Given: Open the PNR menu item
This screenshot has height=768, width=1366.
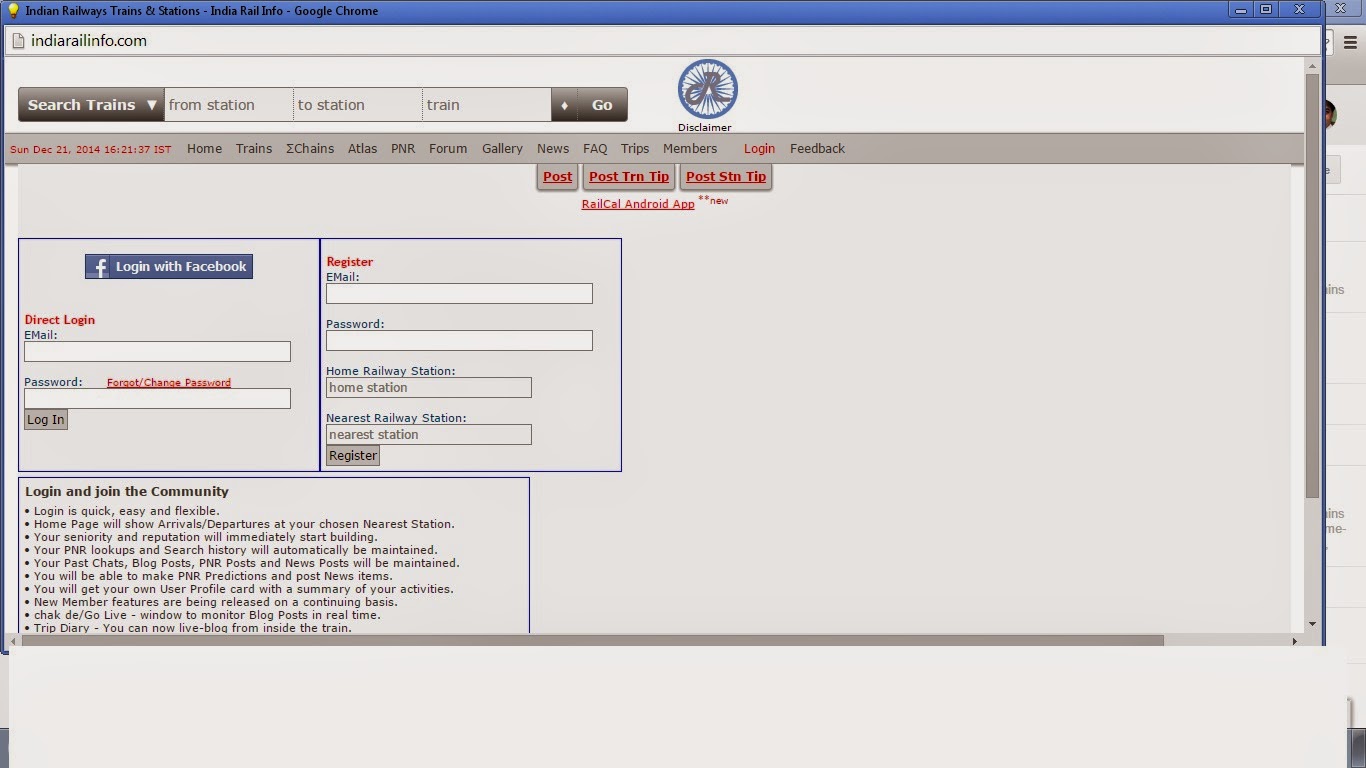Looking at the screenshot, I should tap(403, 148).
